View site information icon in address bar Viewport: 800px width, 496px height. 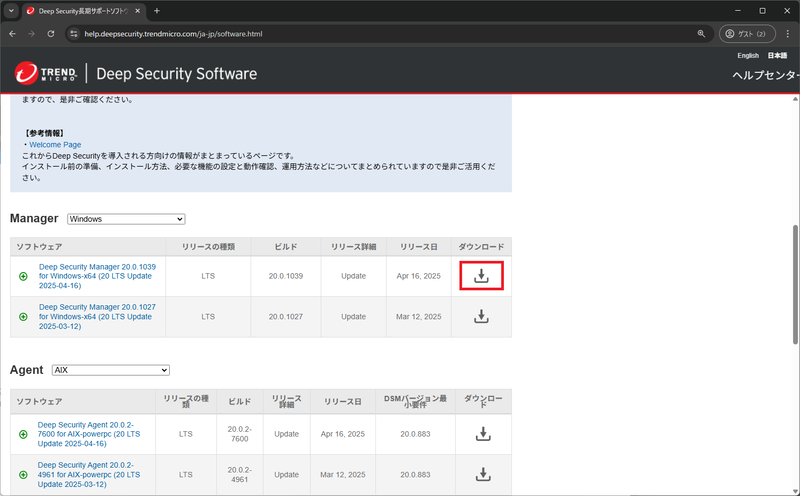point(74,34)
